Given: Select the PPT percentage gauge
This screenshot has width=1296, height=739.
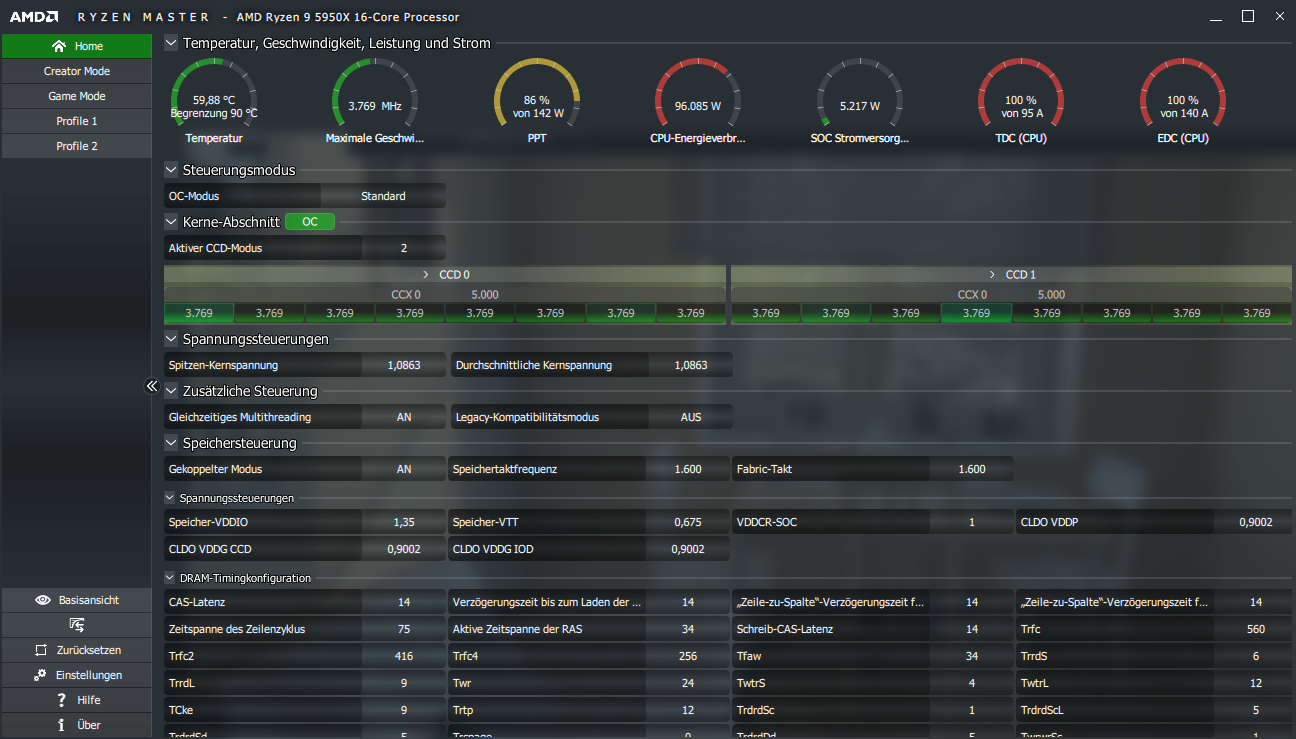Looking at the screenshot, I should [x=537, y=101].
